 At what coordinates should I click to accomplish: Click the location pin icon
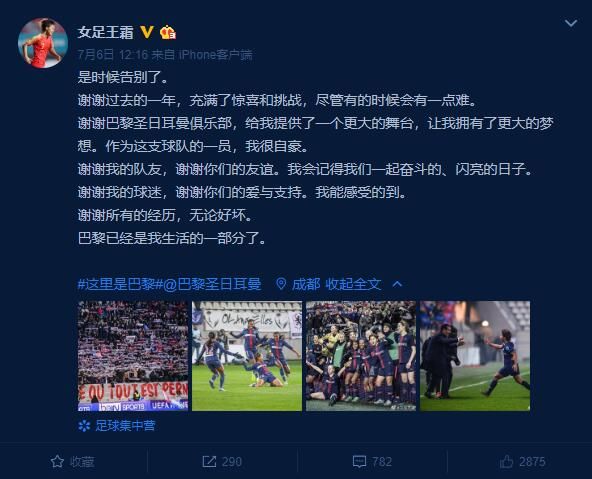[x=281, y=284]
